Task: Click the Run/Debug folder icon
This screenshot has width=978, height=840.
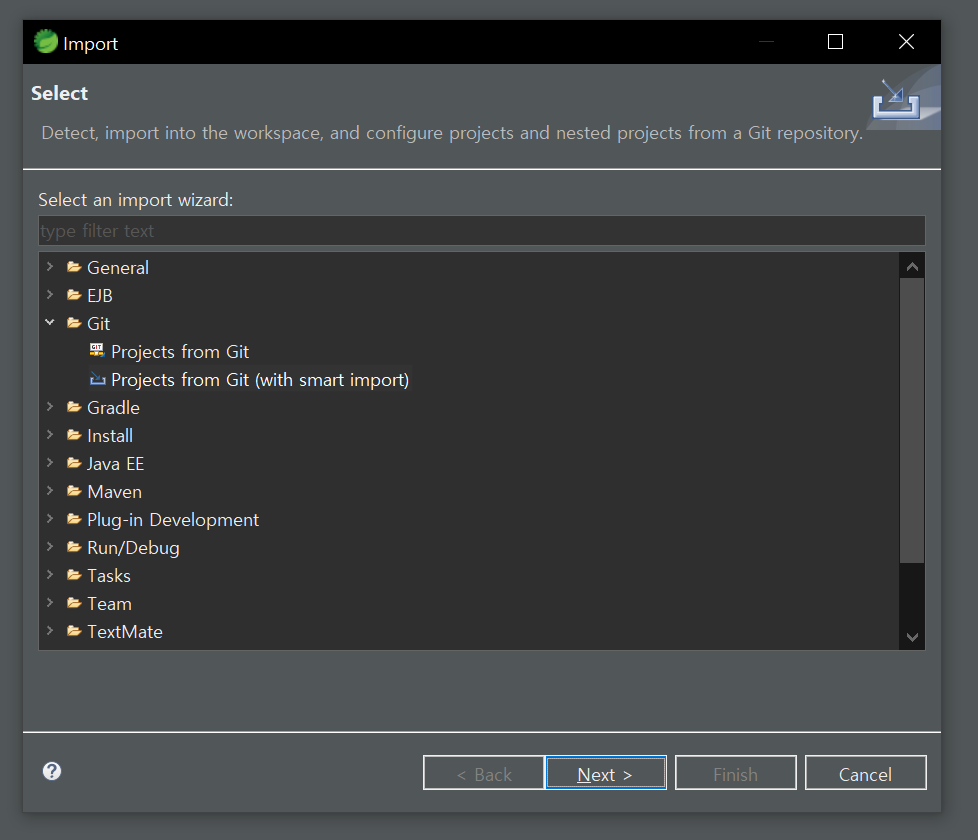Action: click(74, 548)
